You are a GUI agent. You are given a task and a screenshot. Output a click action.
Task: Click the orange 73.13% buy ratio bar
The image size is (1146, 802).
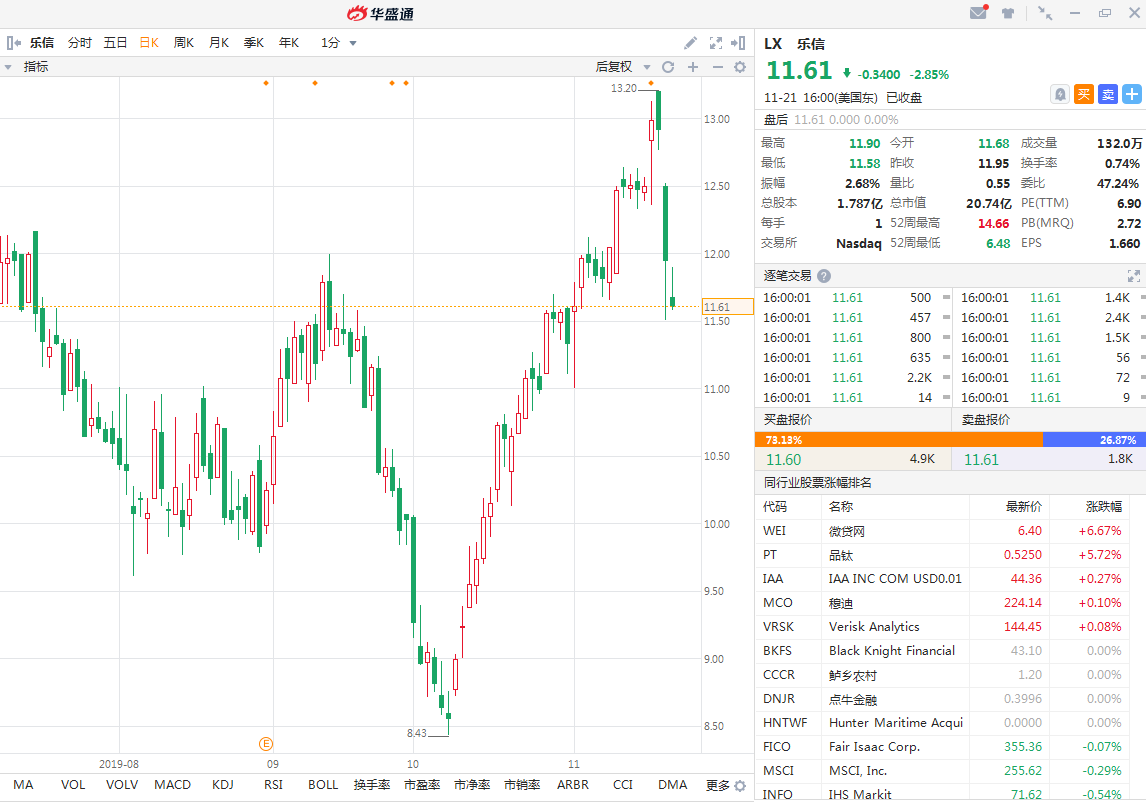pyautogui.click(x=899, y=439)
